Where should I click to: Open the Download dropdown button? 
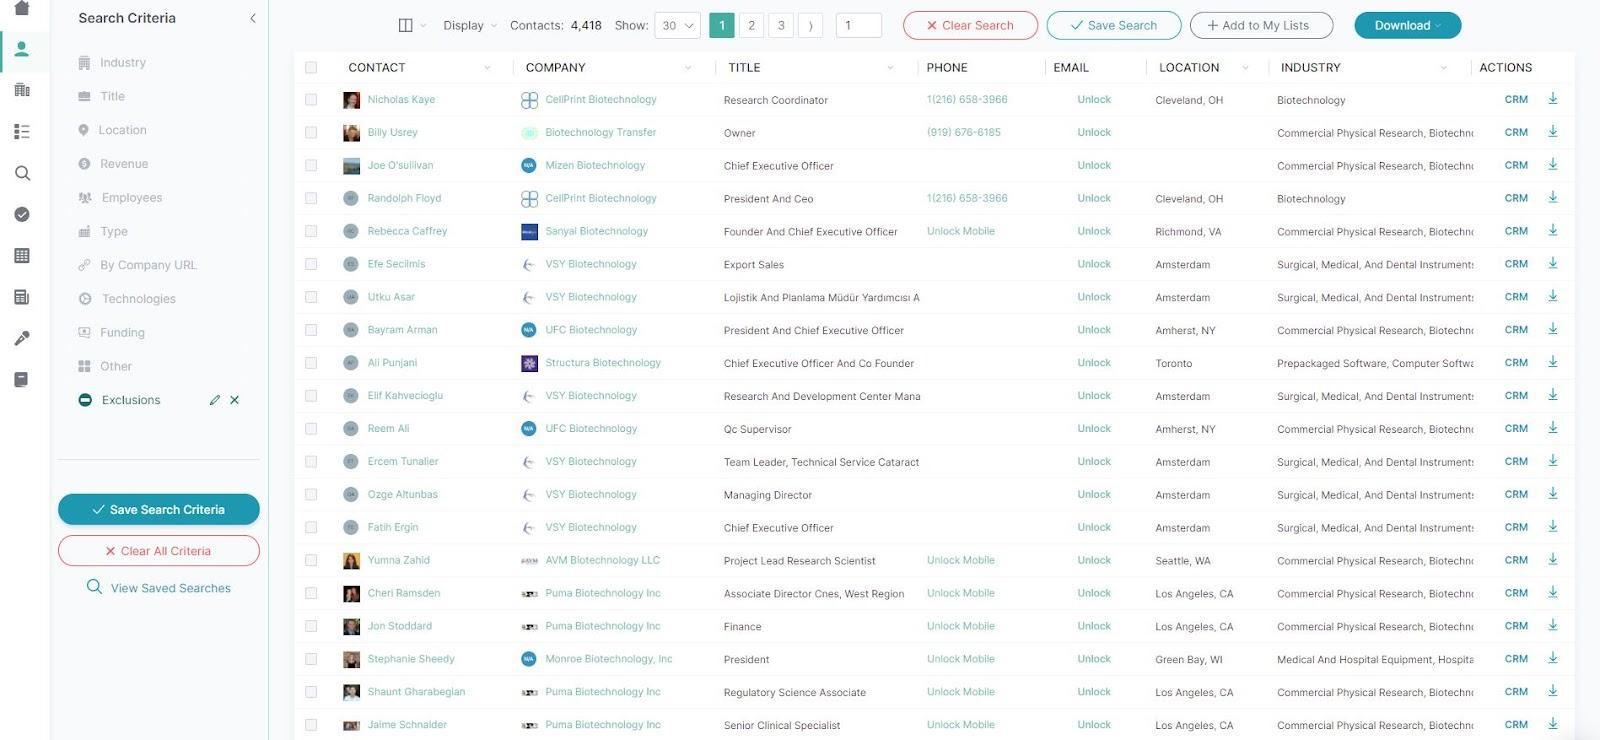coord(1407,25)
